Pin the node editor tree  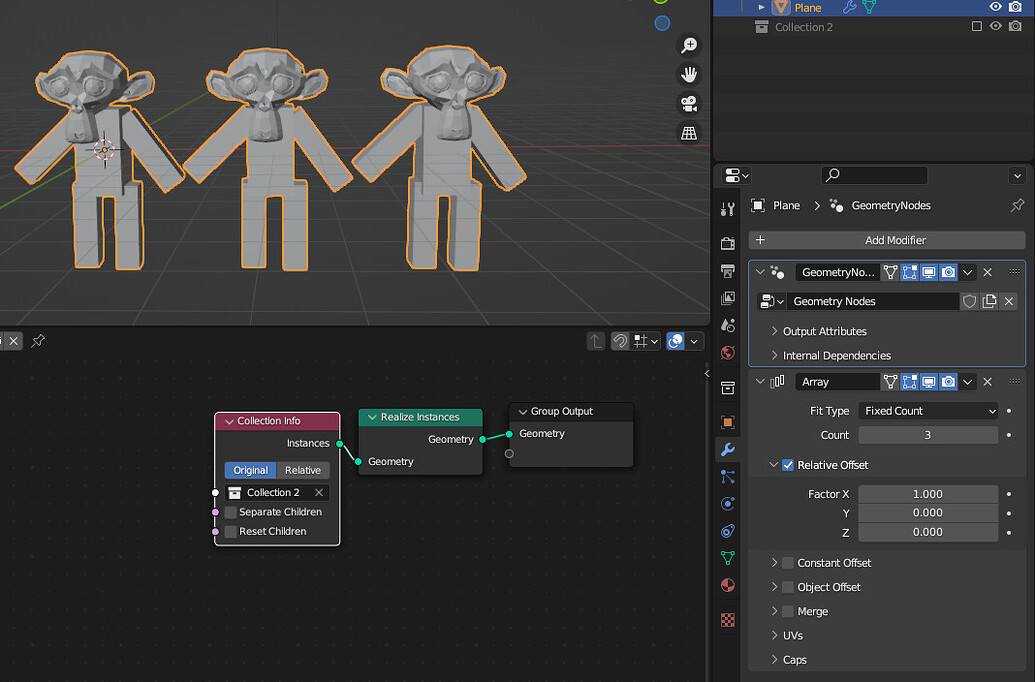pyautogui.click(x=38, y=341)
